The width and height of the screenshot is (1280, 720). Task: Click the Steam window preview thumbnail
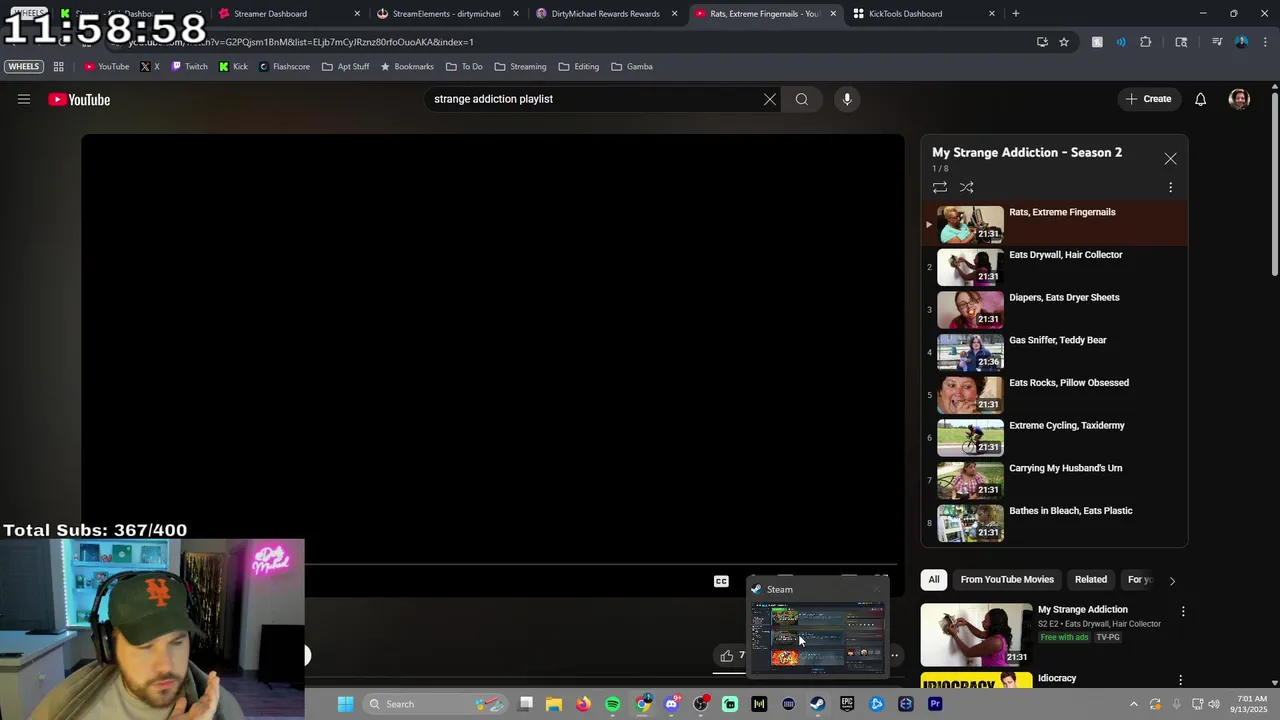tap(817, 636)
